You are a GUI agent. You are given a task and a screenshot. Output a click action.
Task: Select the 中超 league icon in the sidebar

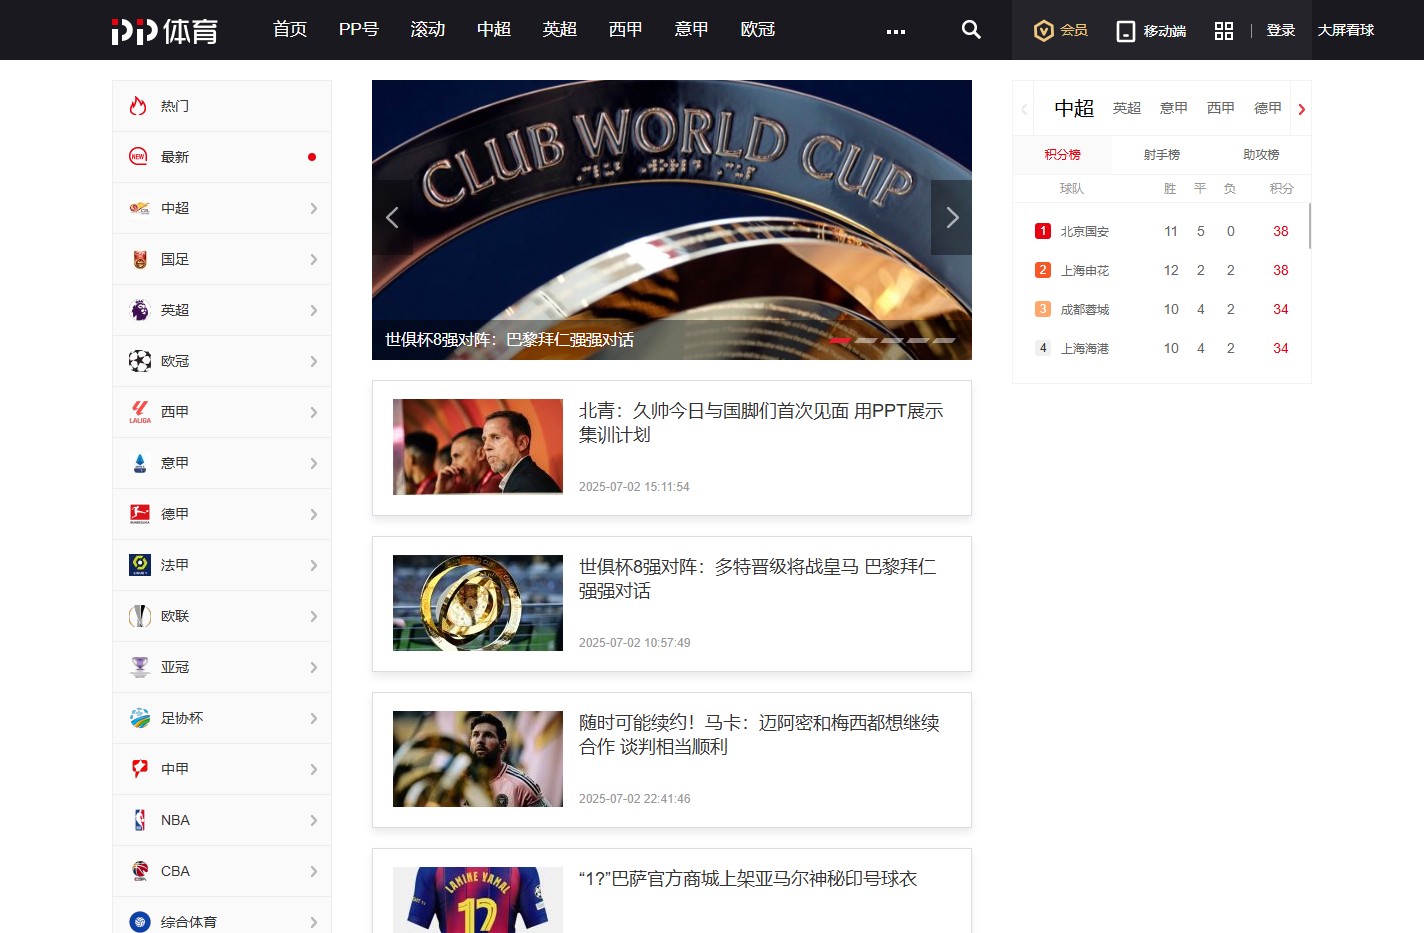140,208
